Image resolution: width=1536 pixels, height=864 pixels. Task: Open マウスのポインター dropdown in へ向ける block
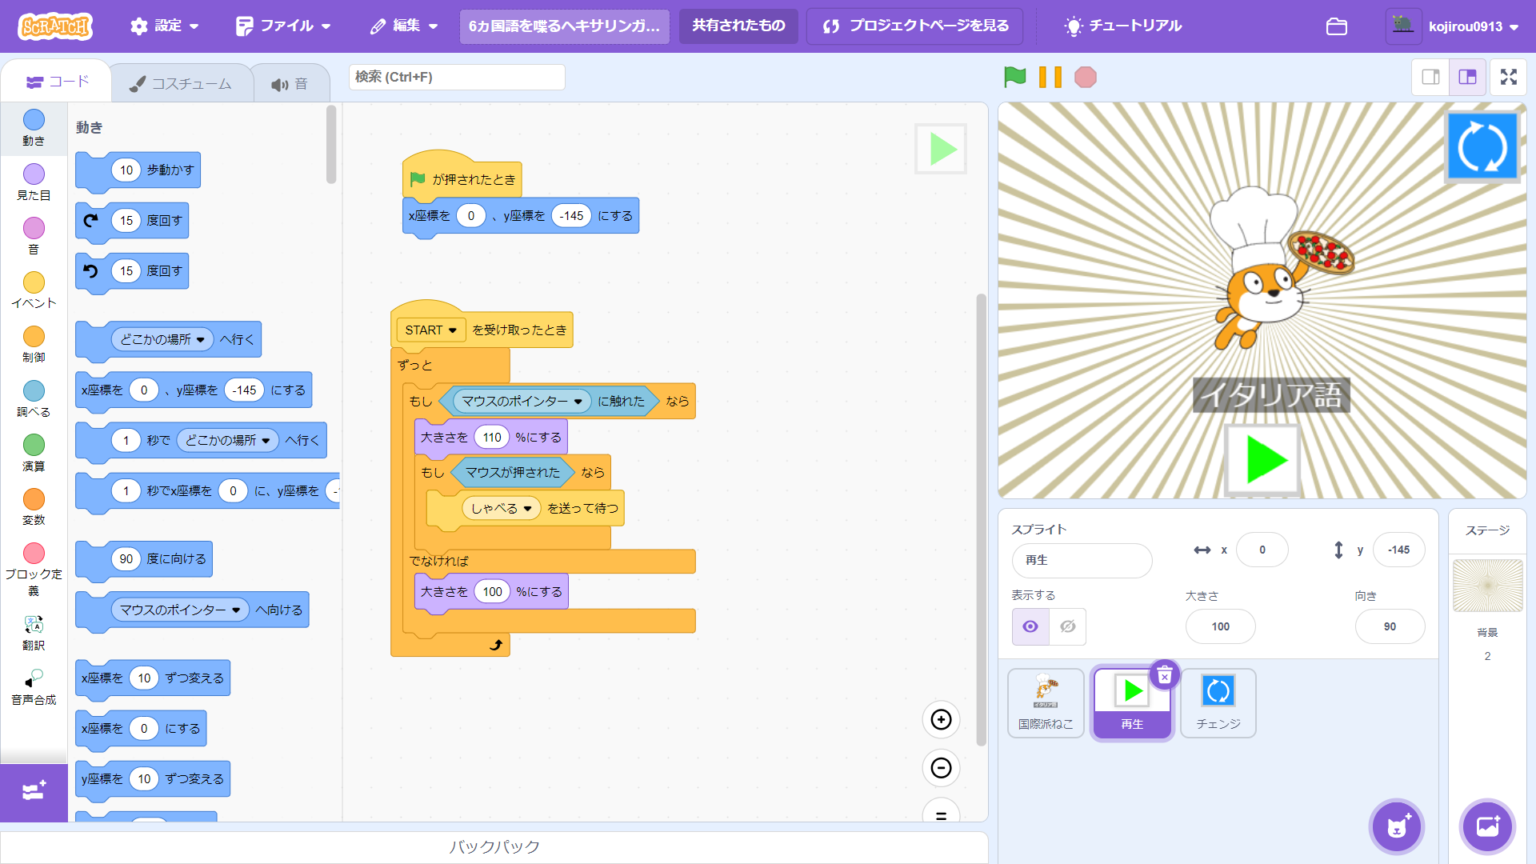pyautogui.click(x=181, y=610)
